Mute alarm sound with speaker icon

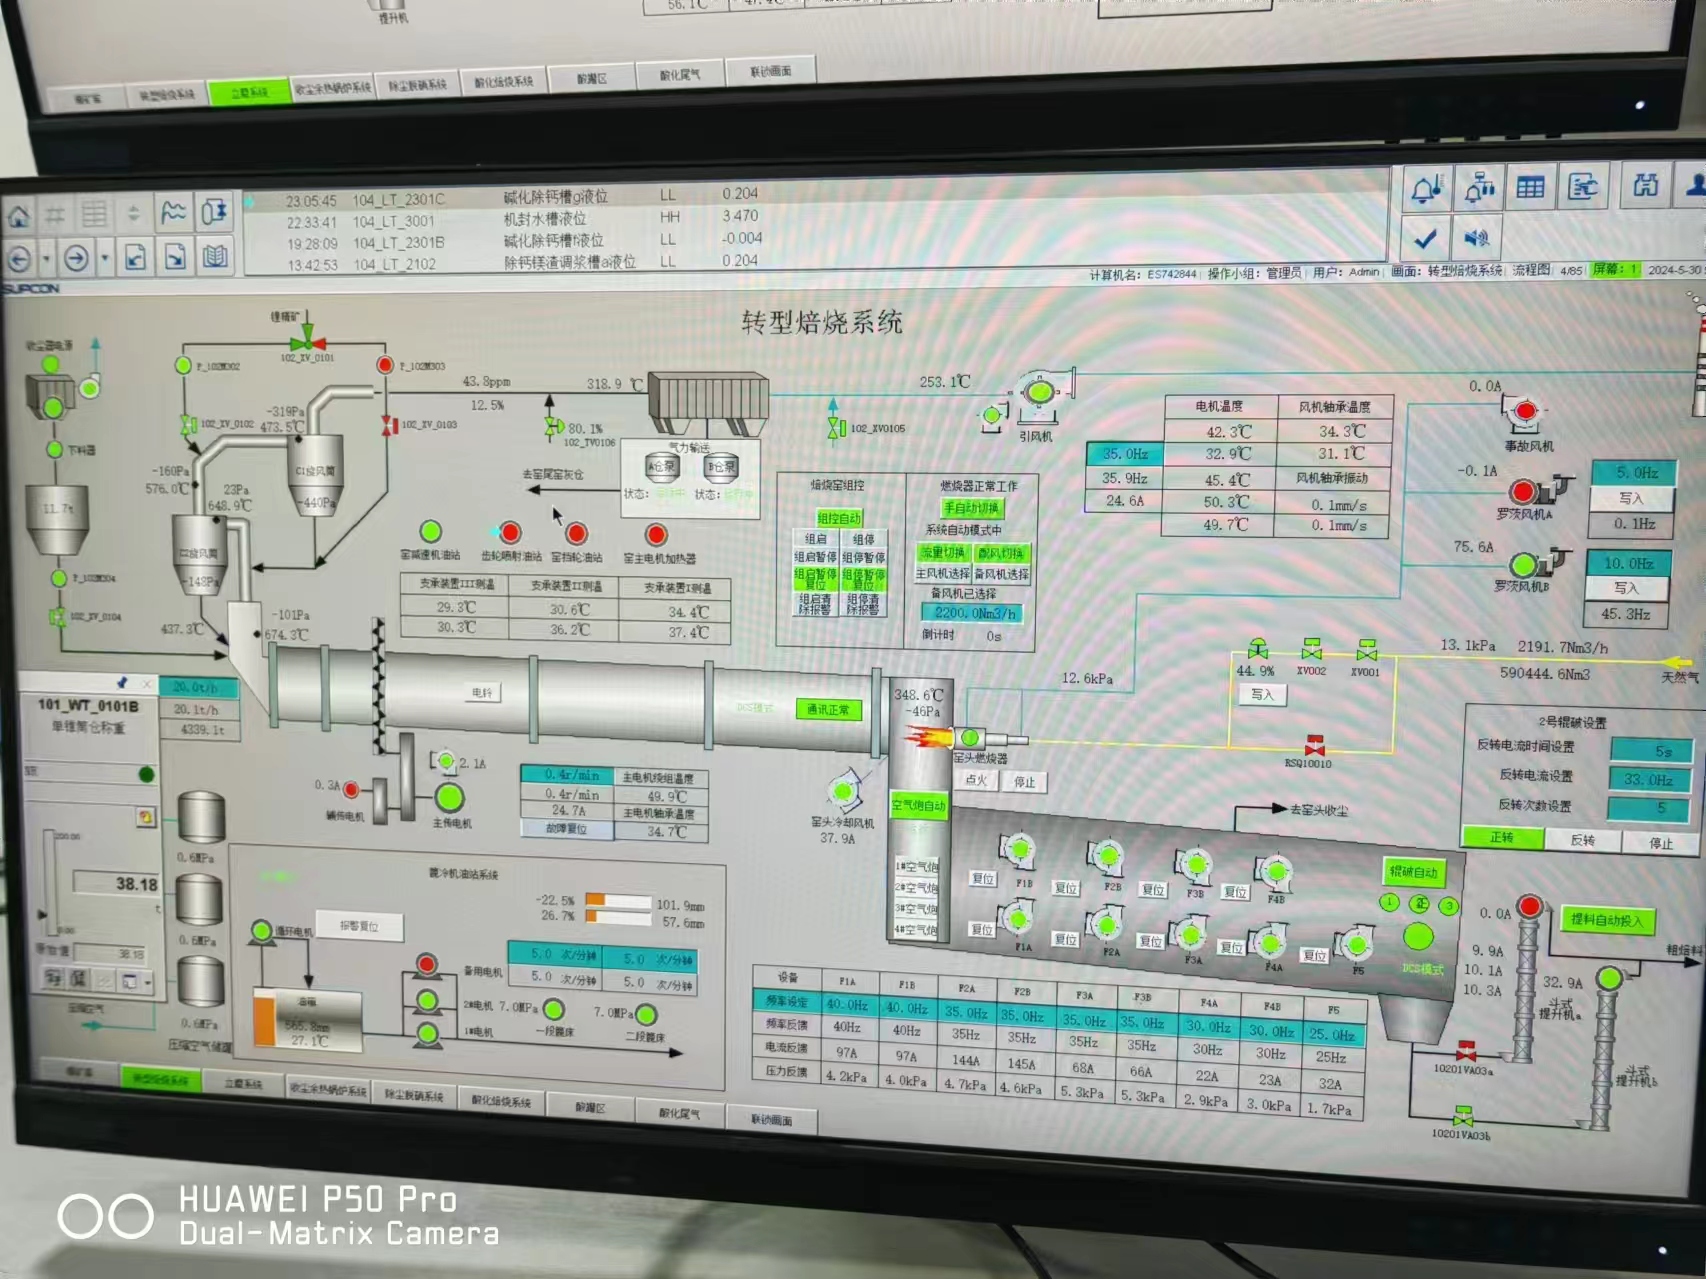pos(1476,238)
